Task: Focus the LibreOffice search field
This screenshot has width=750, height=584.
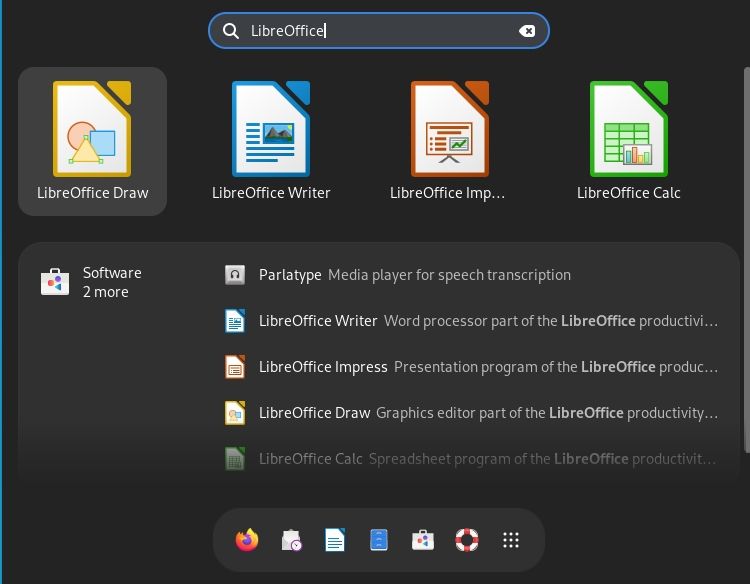Action: point(379,31)
